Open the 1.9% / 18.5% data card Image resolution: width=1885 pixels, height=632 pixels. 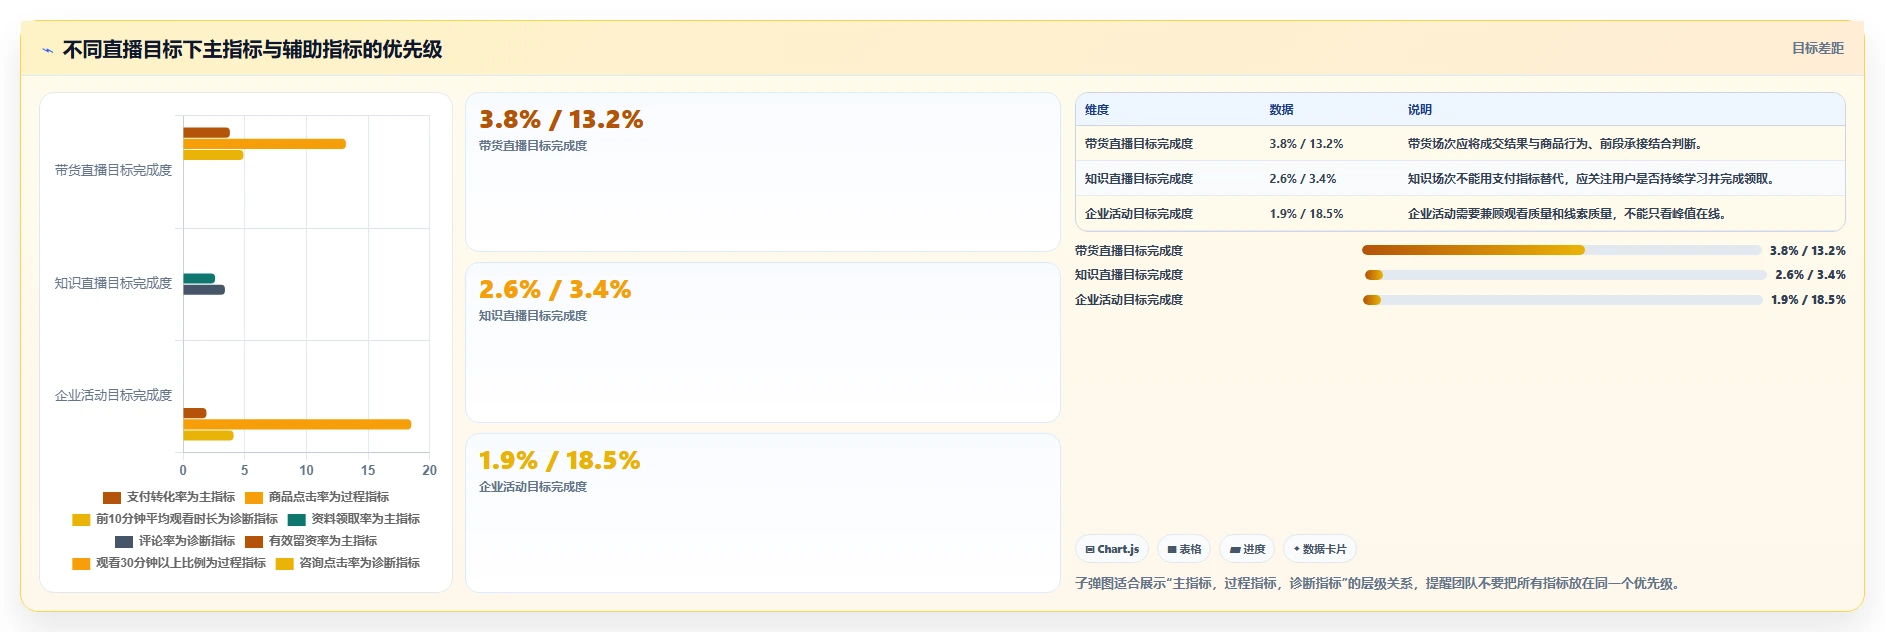[x=762, y=513]
